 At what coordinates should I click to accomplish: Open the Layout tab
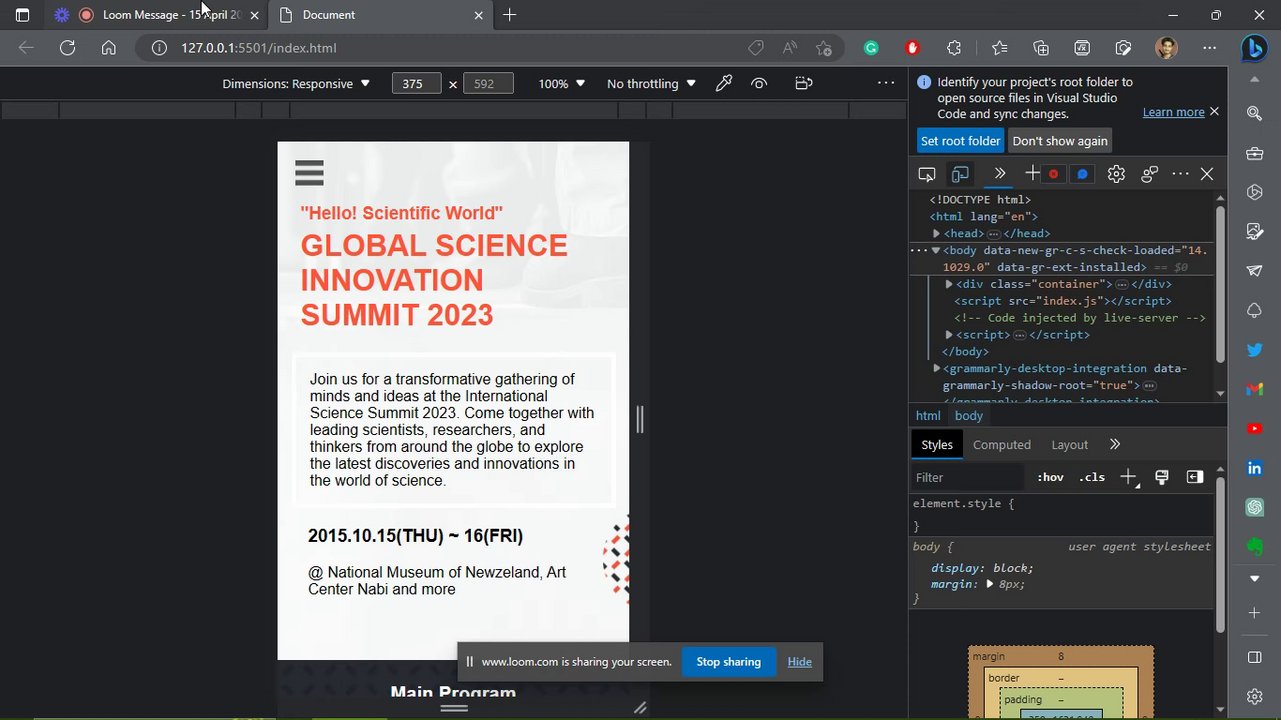1069,445
